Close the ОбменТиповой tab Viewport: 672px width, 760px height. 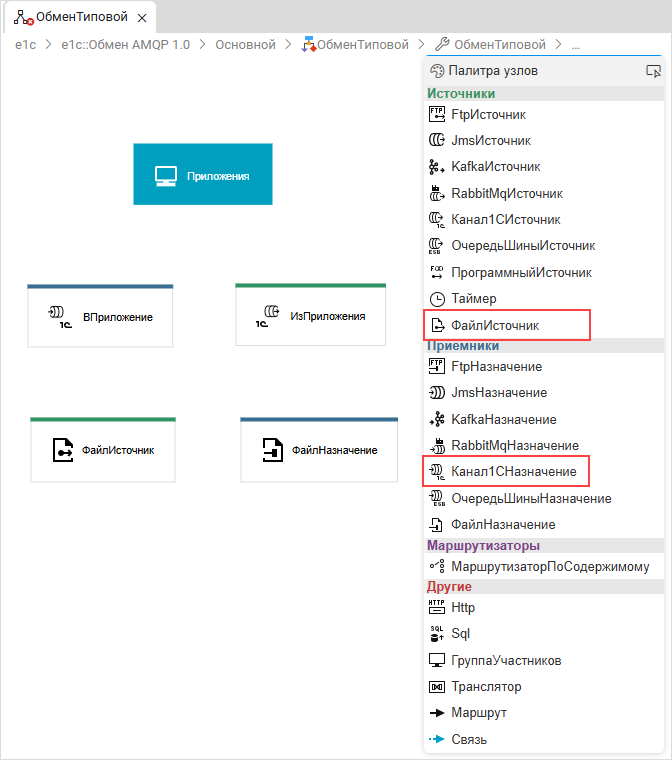pyautogui.click(x=142, y=19)
